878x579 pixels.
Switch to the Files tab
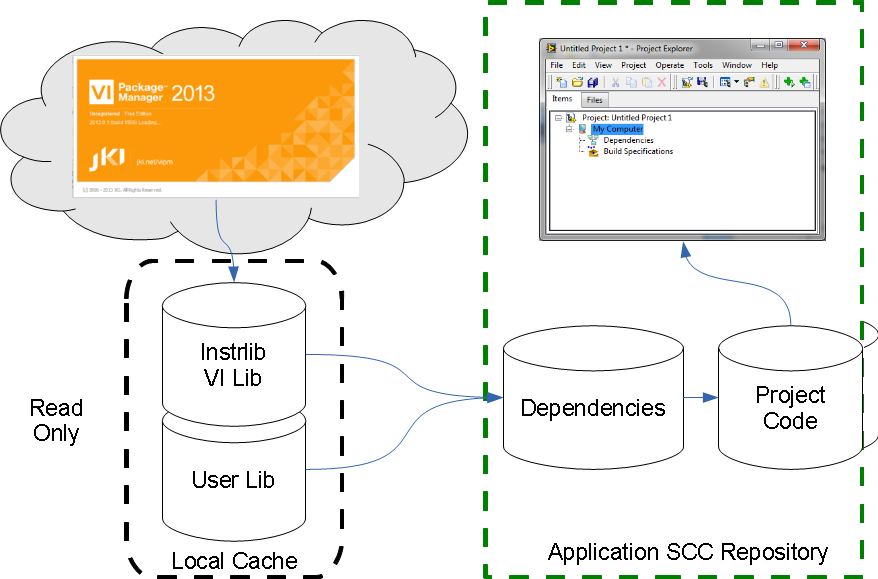click(595, 100)
